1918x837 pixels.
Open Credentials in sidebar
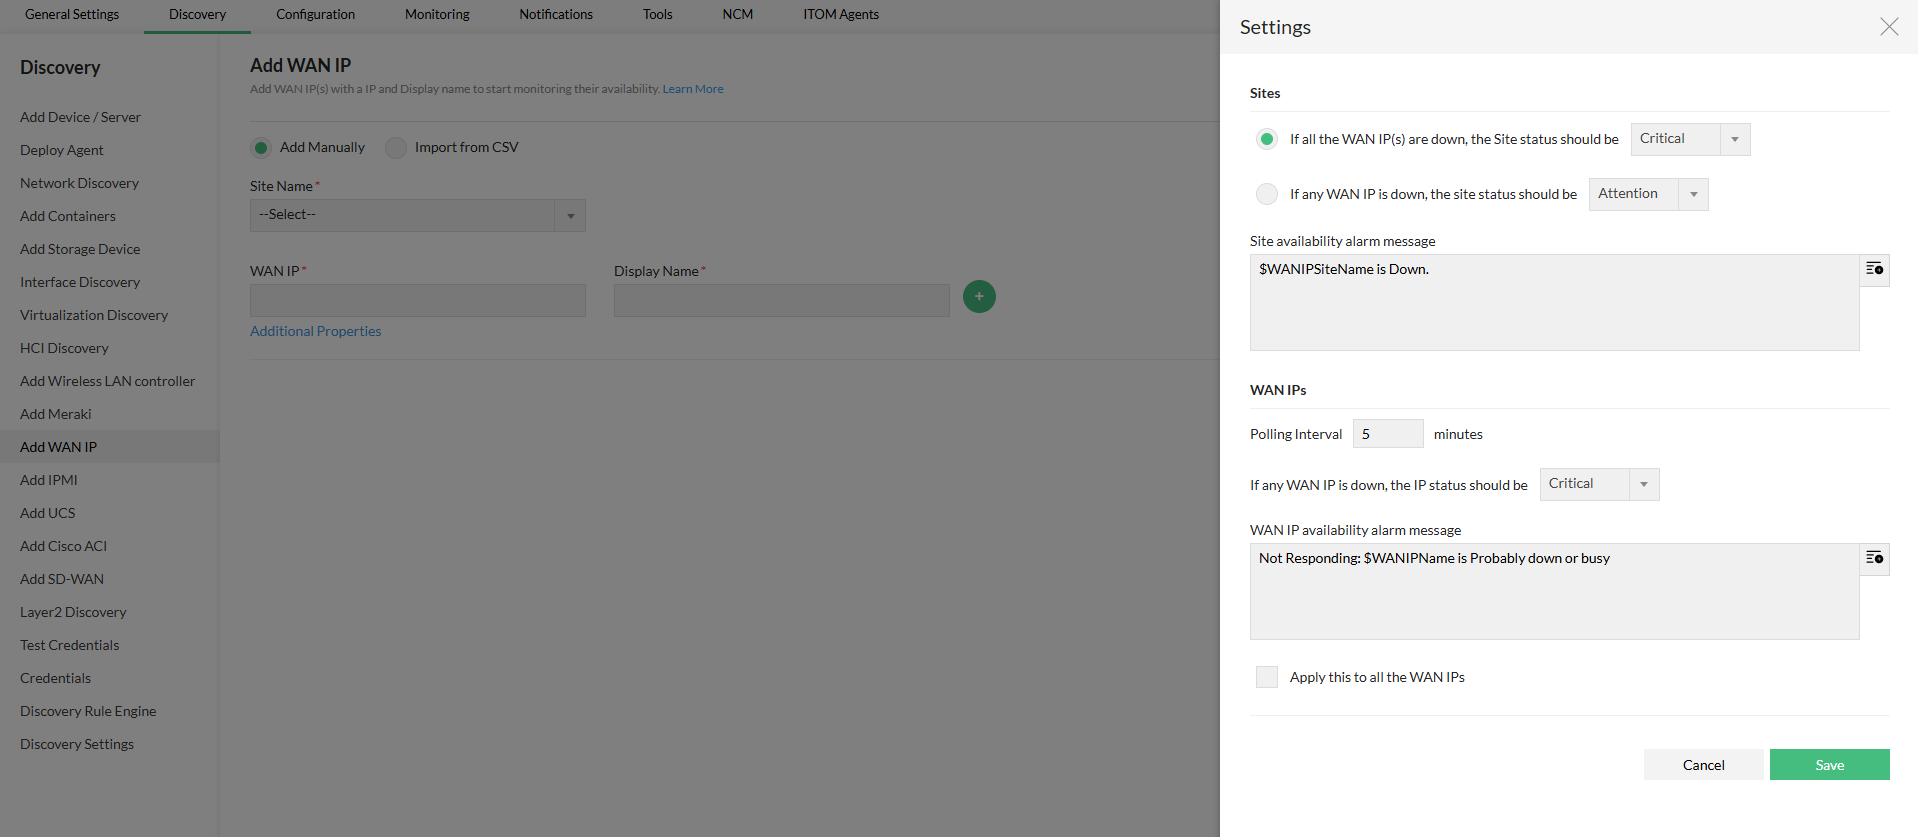[55, 678]
